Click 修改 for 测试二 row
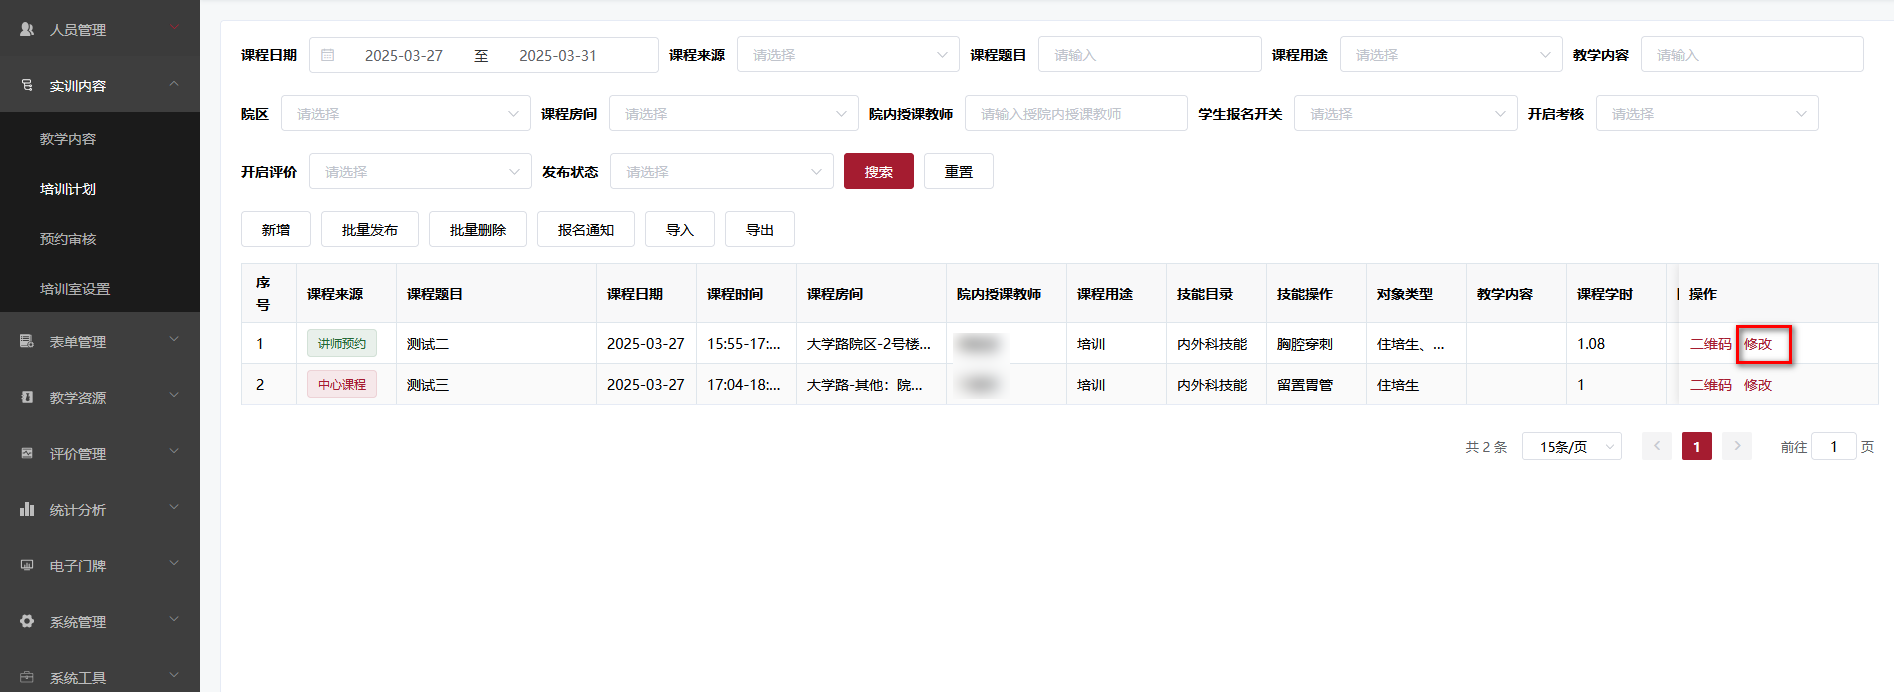 pos(1758,344)
